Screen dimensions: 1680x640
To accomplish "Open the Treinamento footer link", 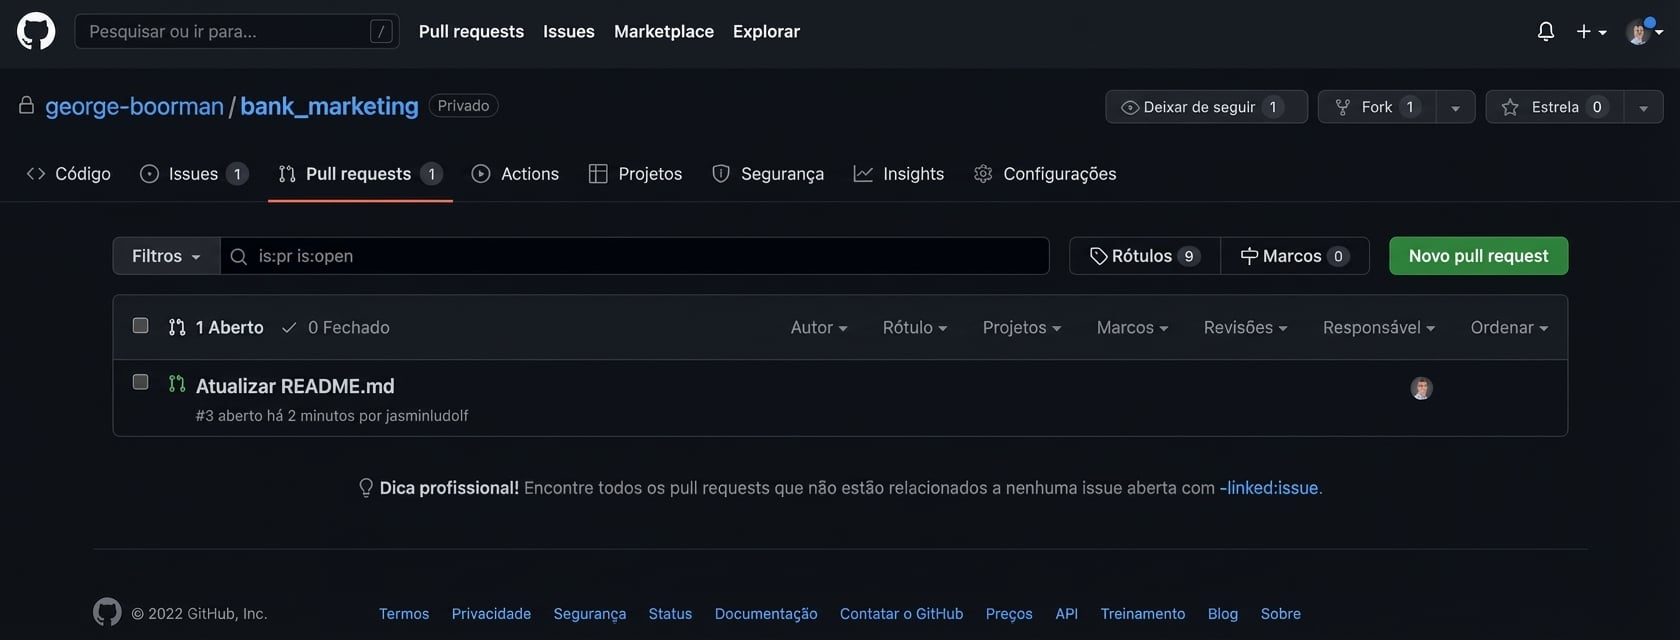I will point(1143,614).
